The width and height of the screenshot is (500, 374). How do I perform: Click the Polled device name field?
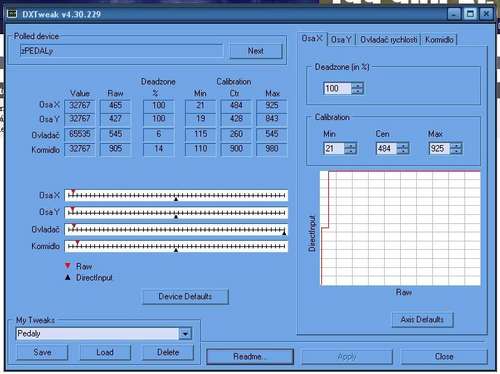pyautogui.click(x=121, y=51)
